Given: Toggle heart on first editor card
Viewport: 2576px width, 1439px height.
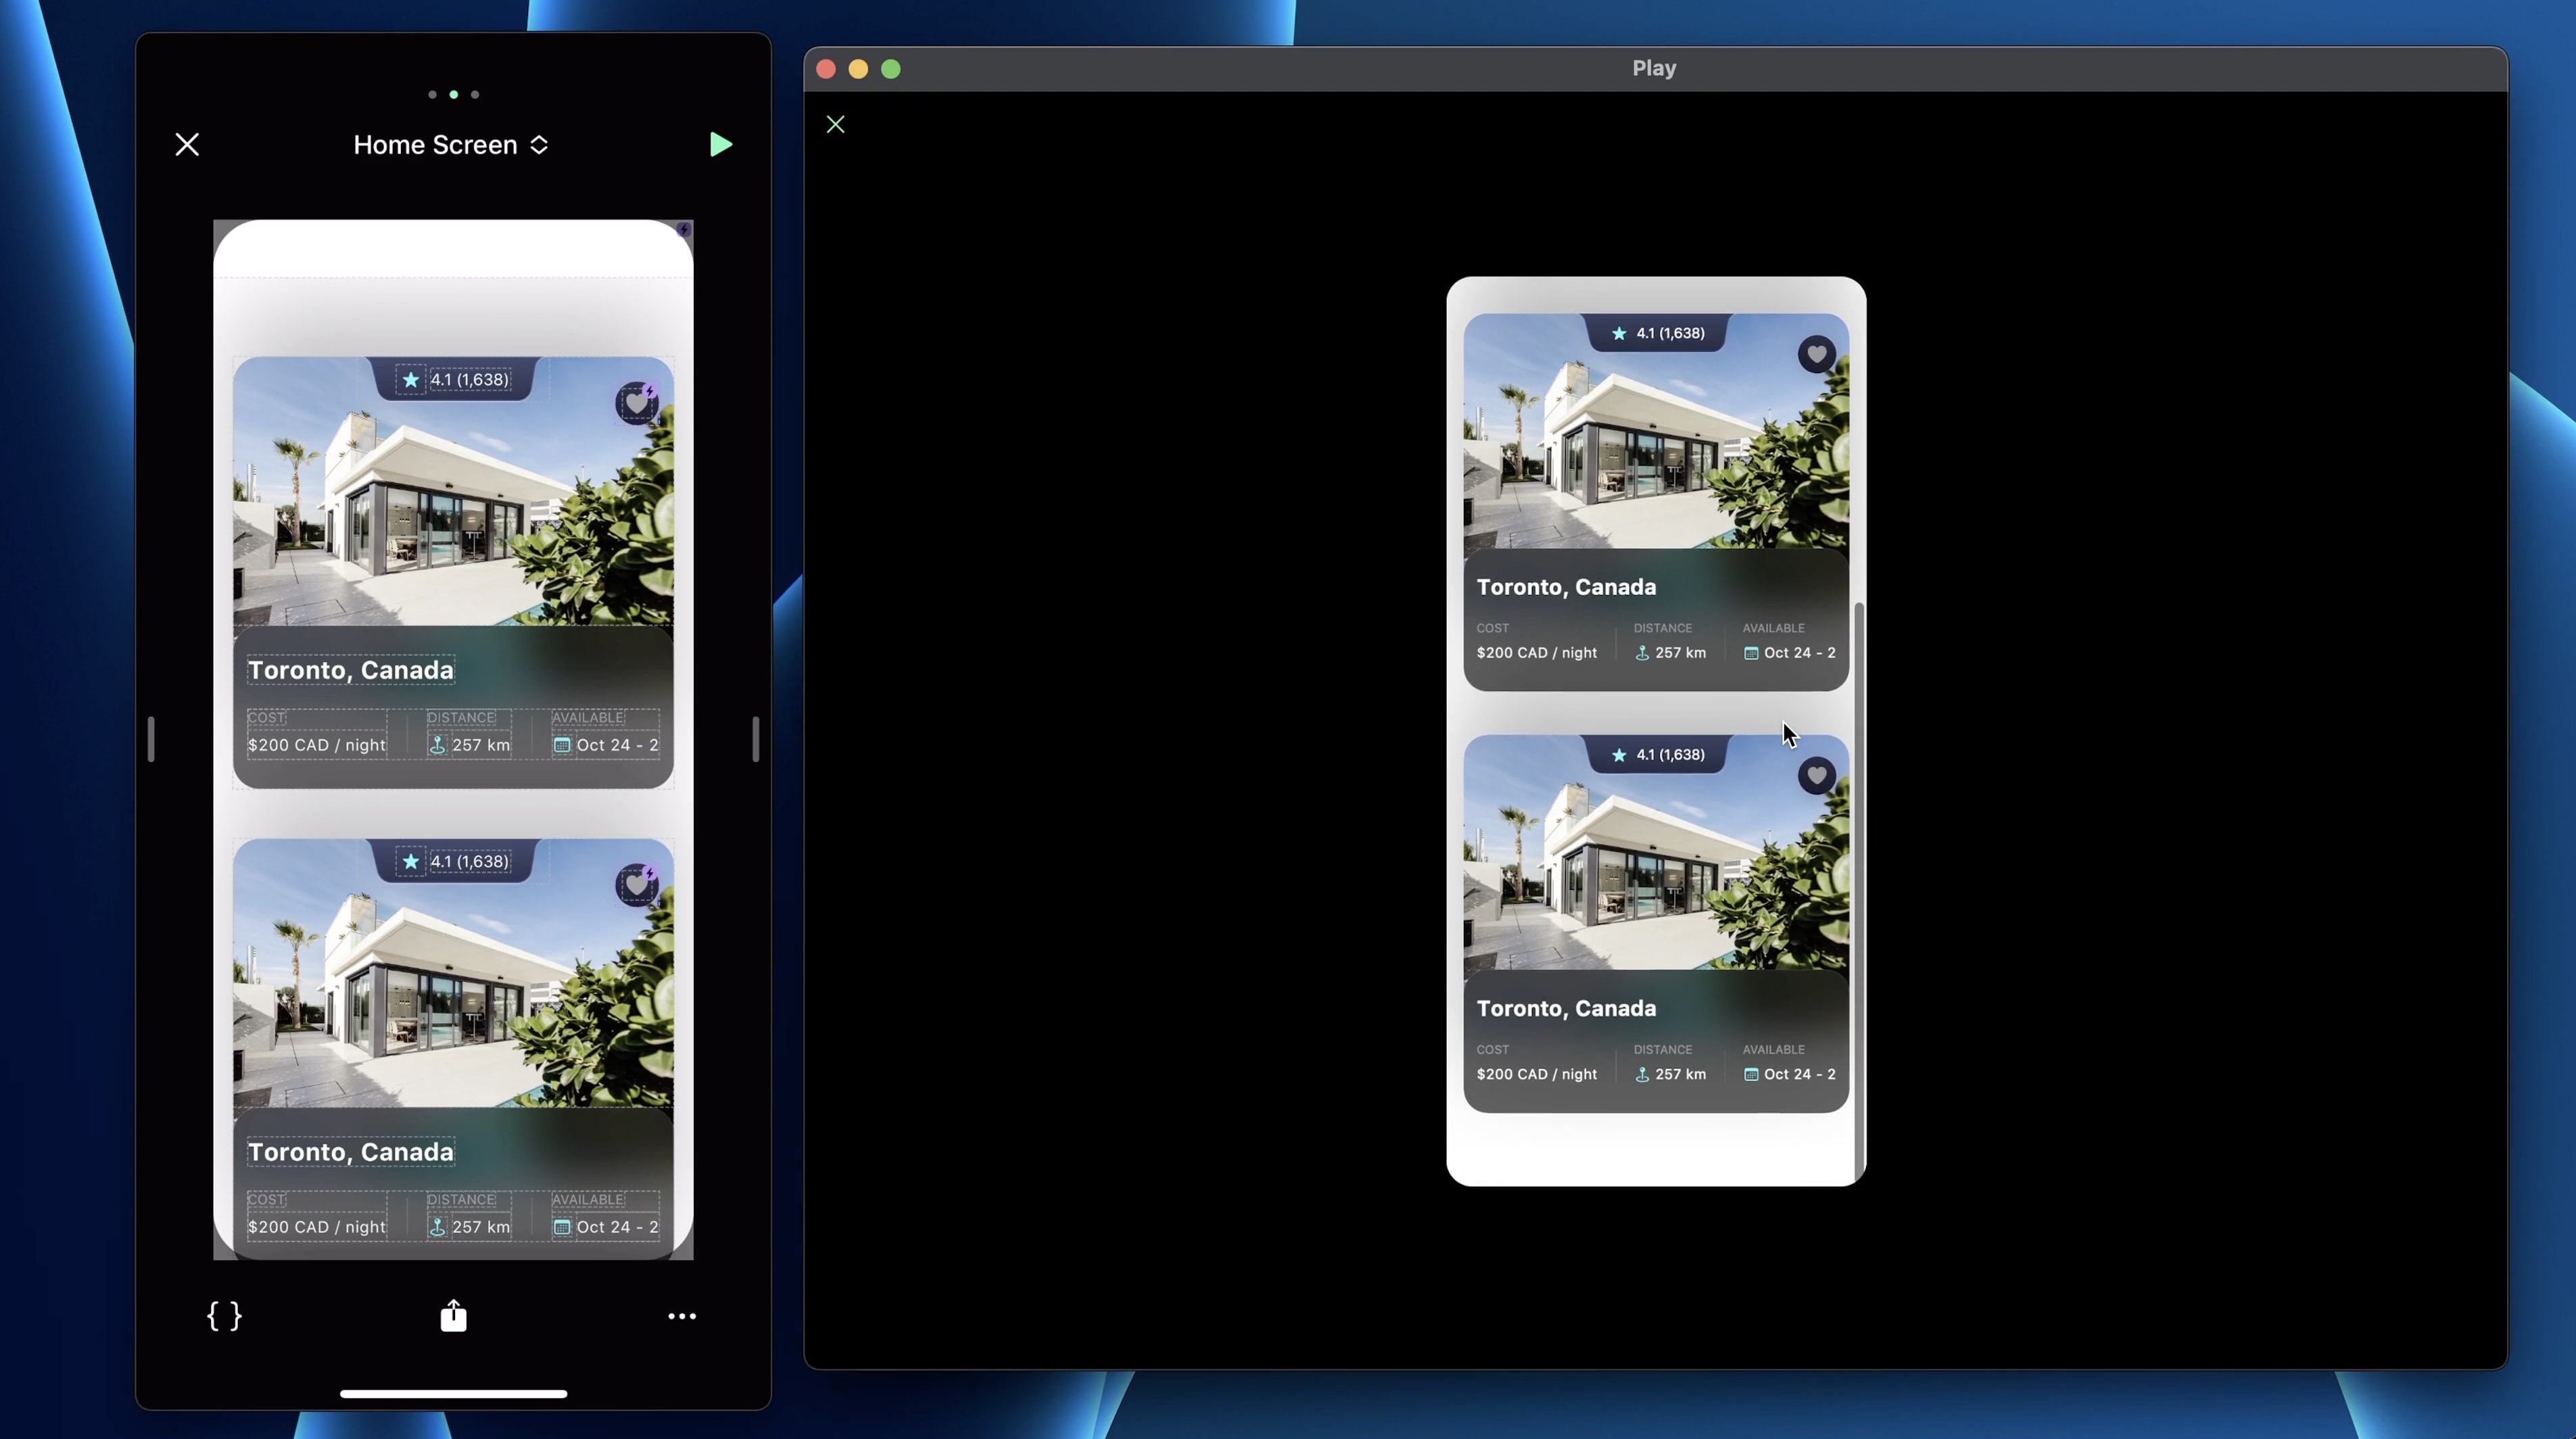Looking at the screenshot, I should point(636,403).
